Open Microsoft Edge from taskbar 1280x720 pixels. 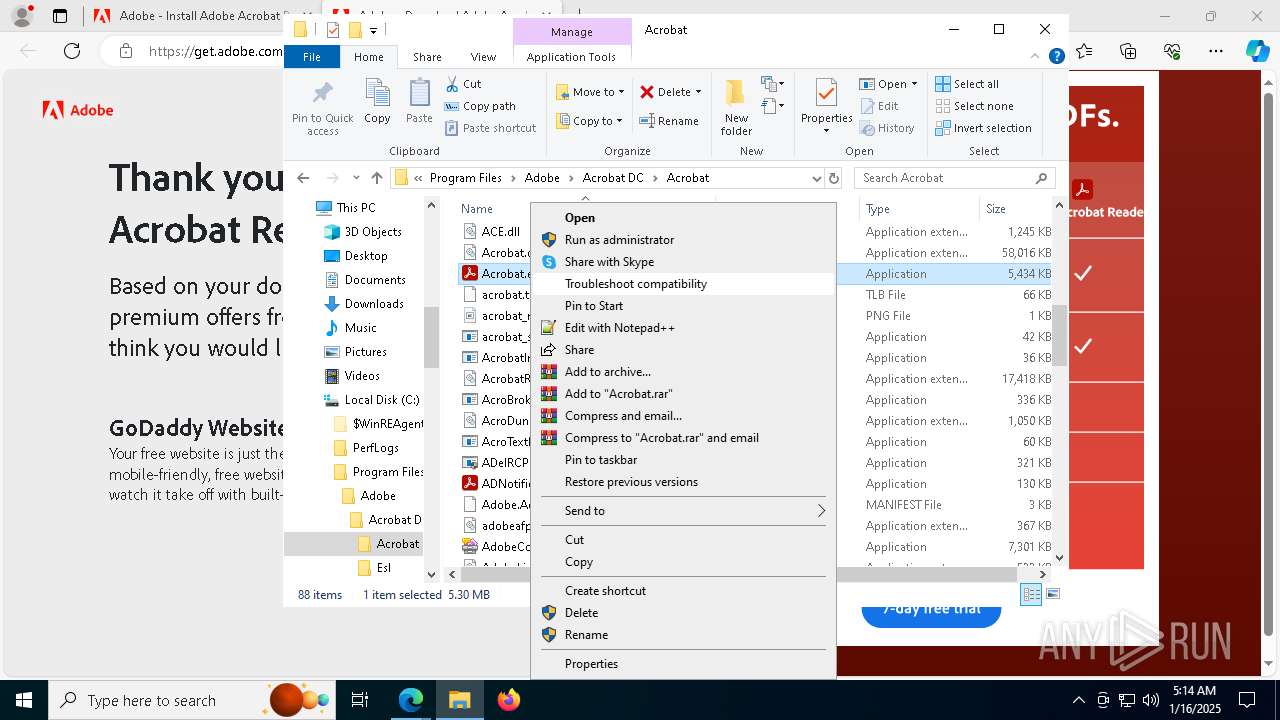click(411, 700)
